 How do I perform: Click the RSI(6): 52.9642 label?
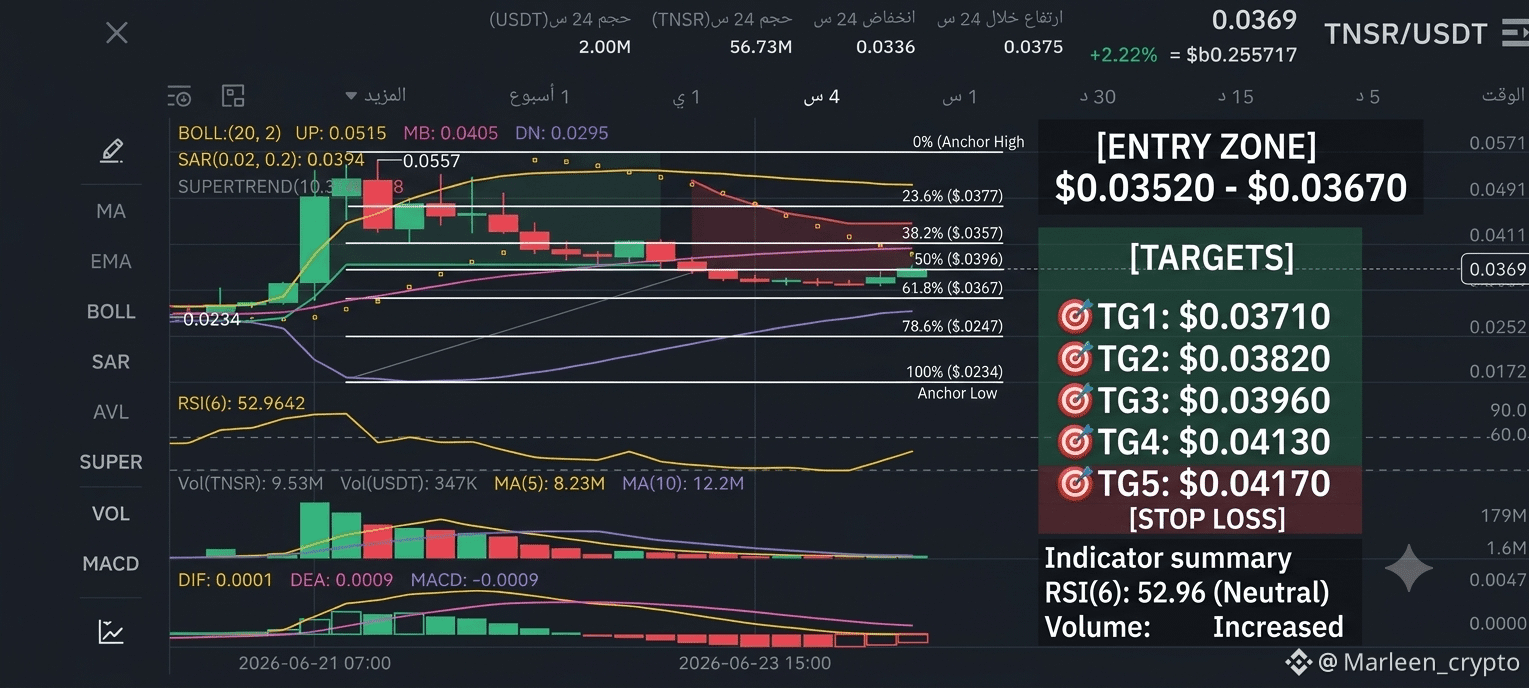click(x=241, y=404)
